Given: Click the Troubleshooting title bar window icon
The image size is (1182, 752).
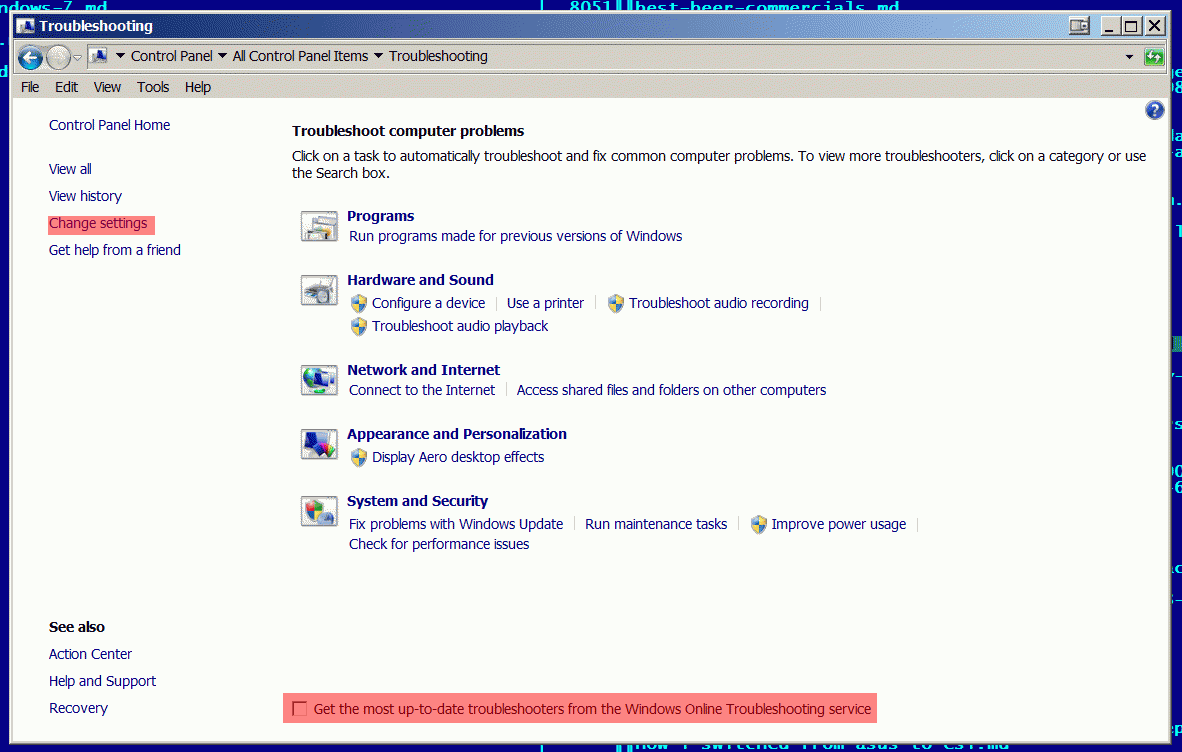Looking at the screenshot, I should 26,26.
